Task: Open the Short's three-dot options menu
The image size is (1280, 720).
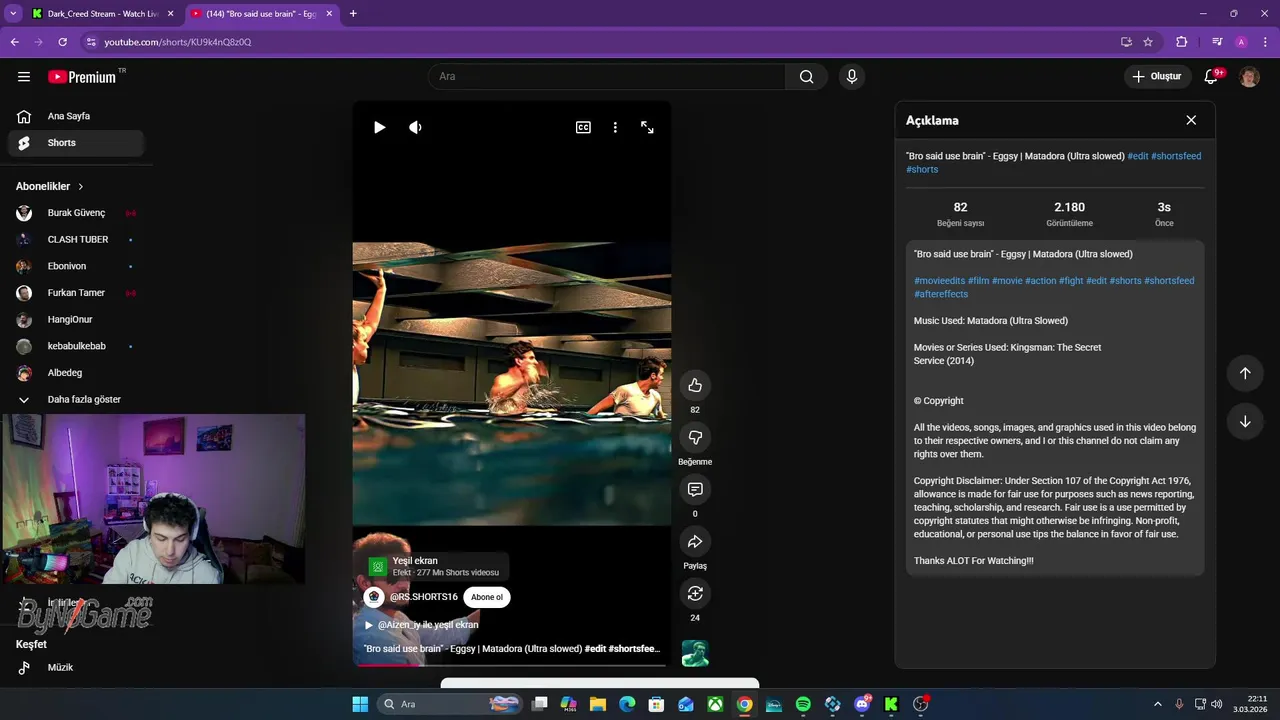Action: [x=615, y=127]
